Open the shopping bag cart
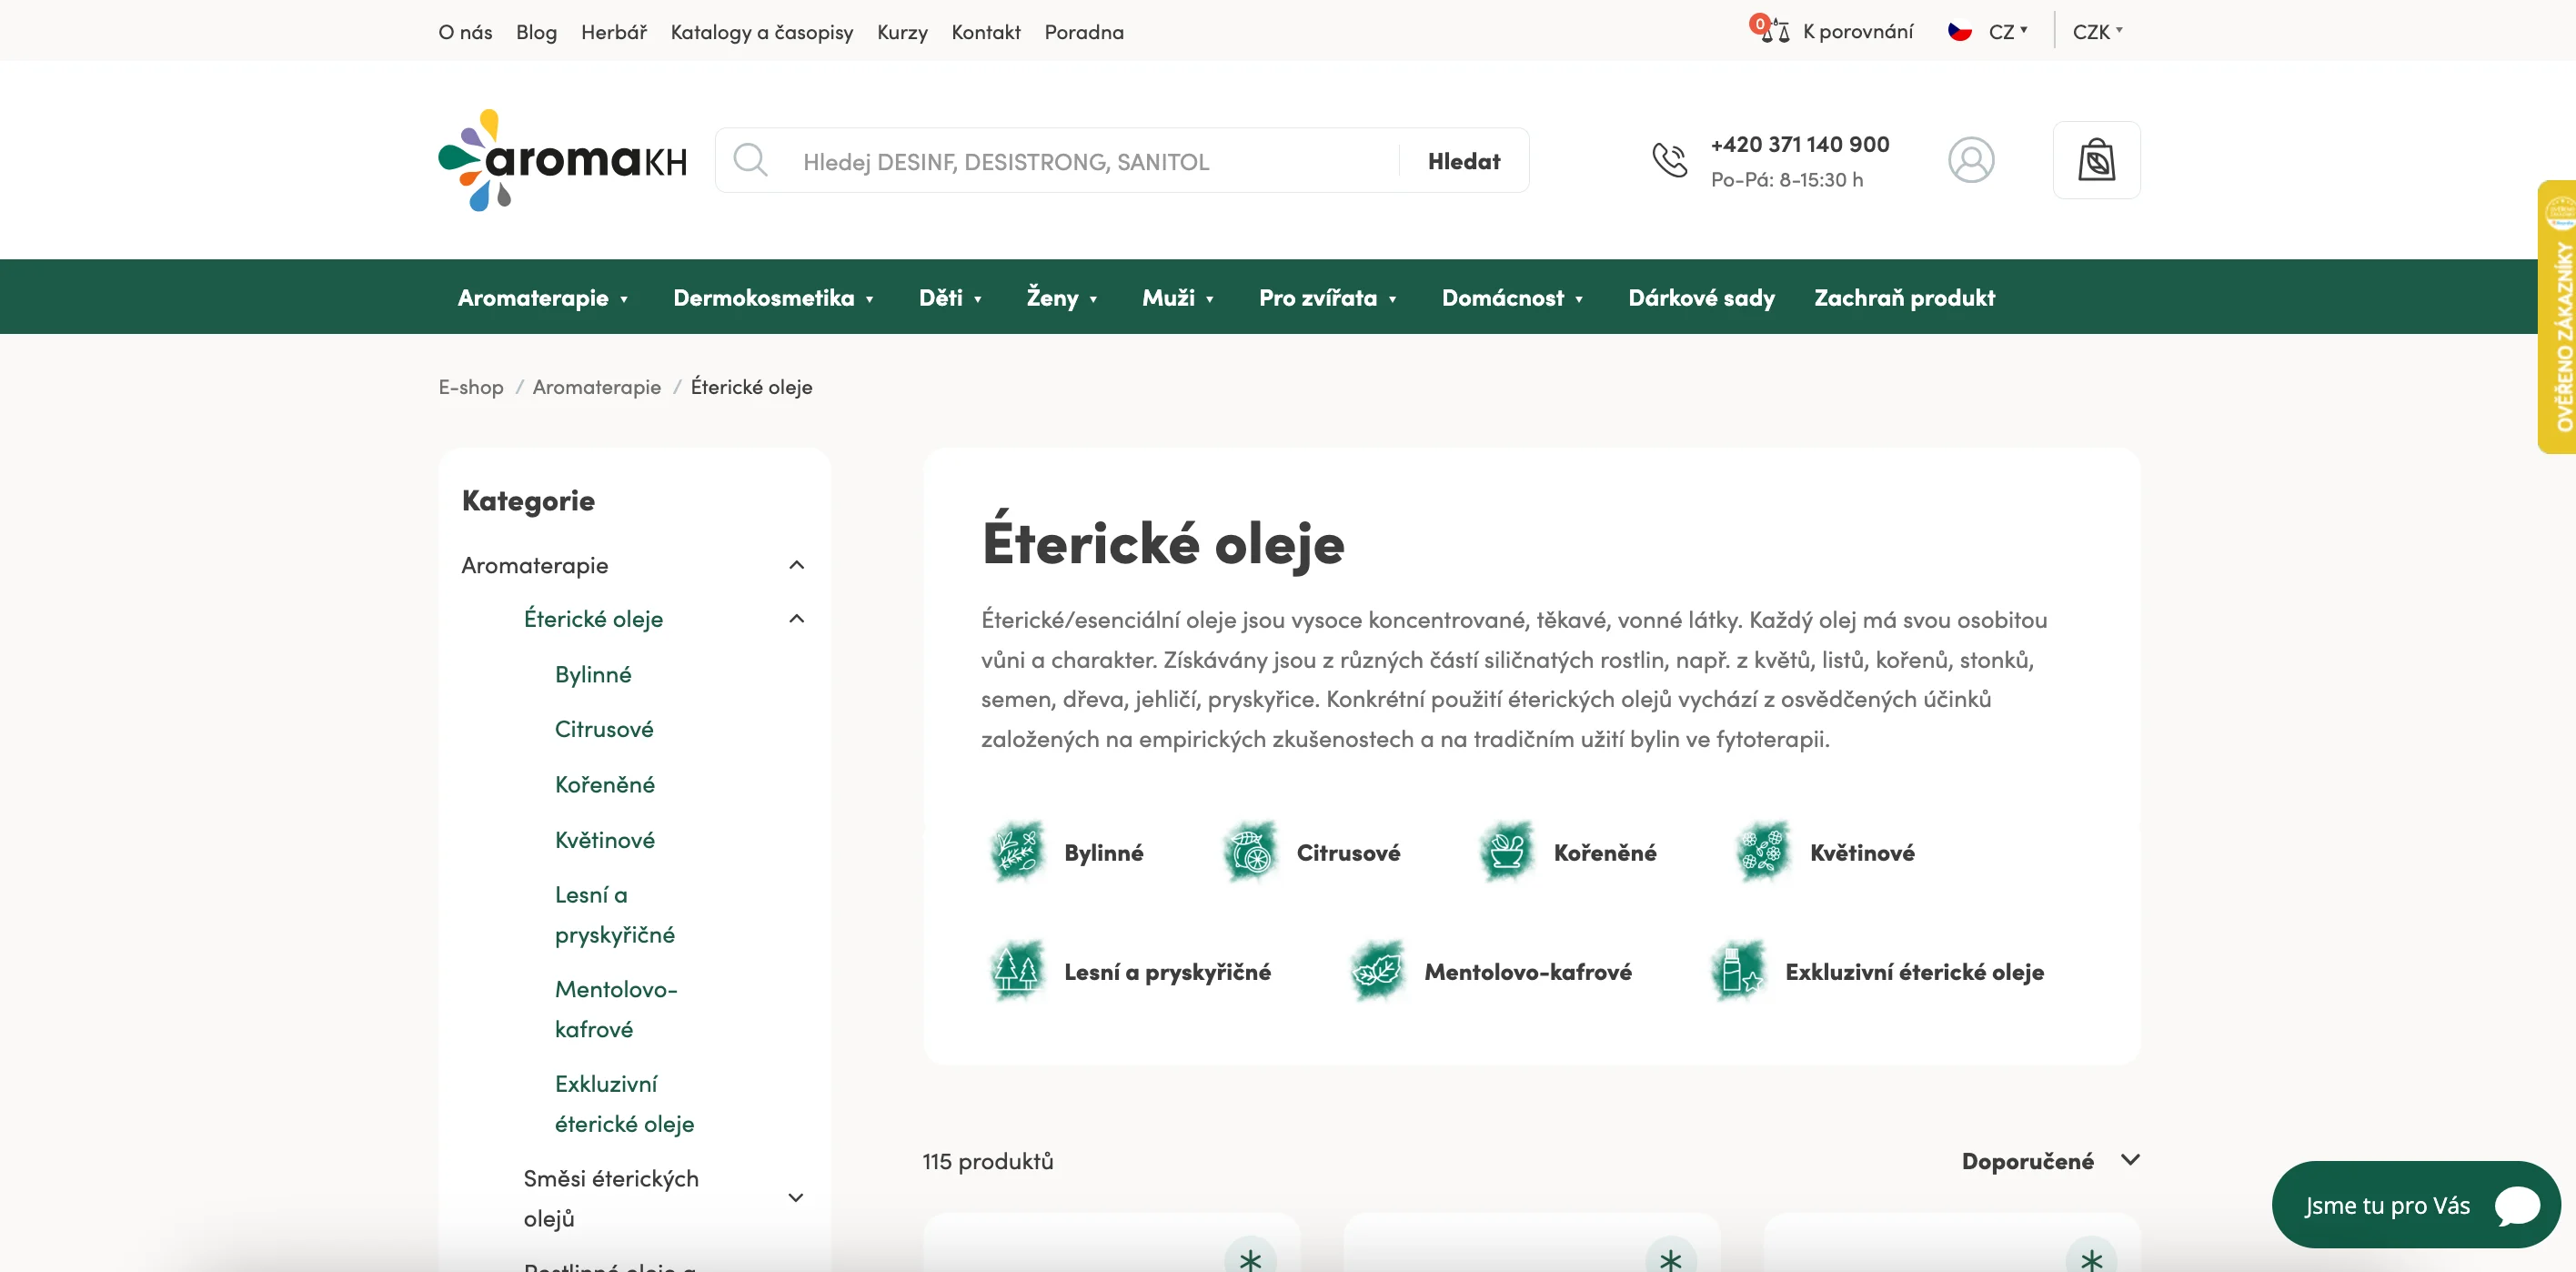This screenshot has height=1272, width=2576. (x=2097, y=160)
